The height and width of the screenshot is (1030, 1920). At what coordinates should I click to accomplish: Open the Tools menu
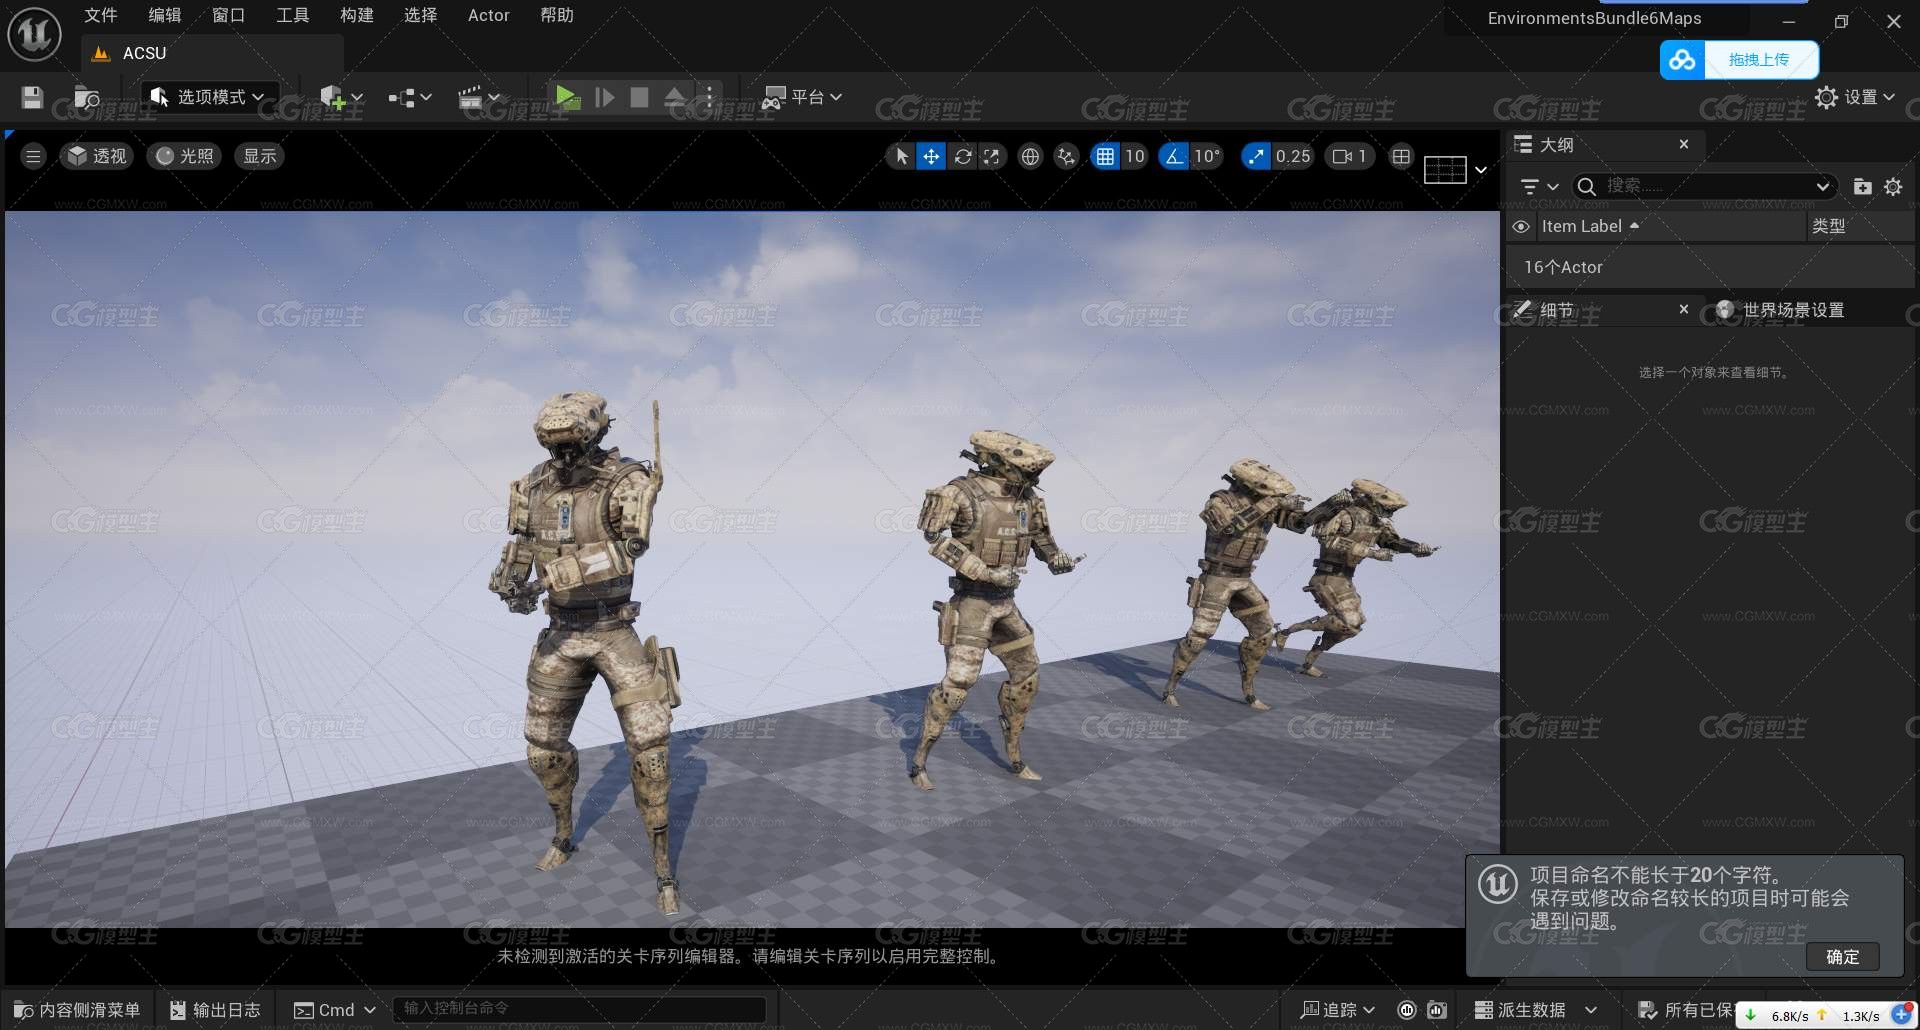coord(292,15)
